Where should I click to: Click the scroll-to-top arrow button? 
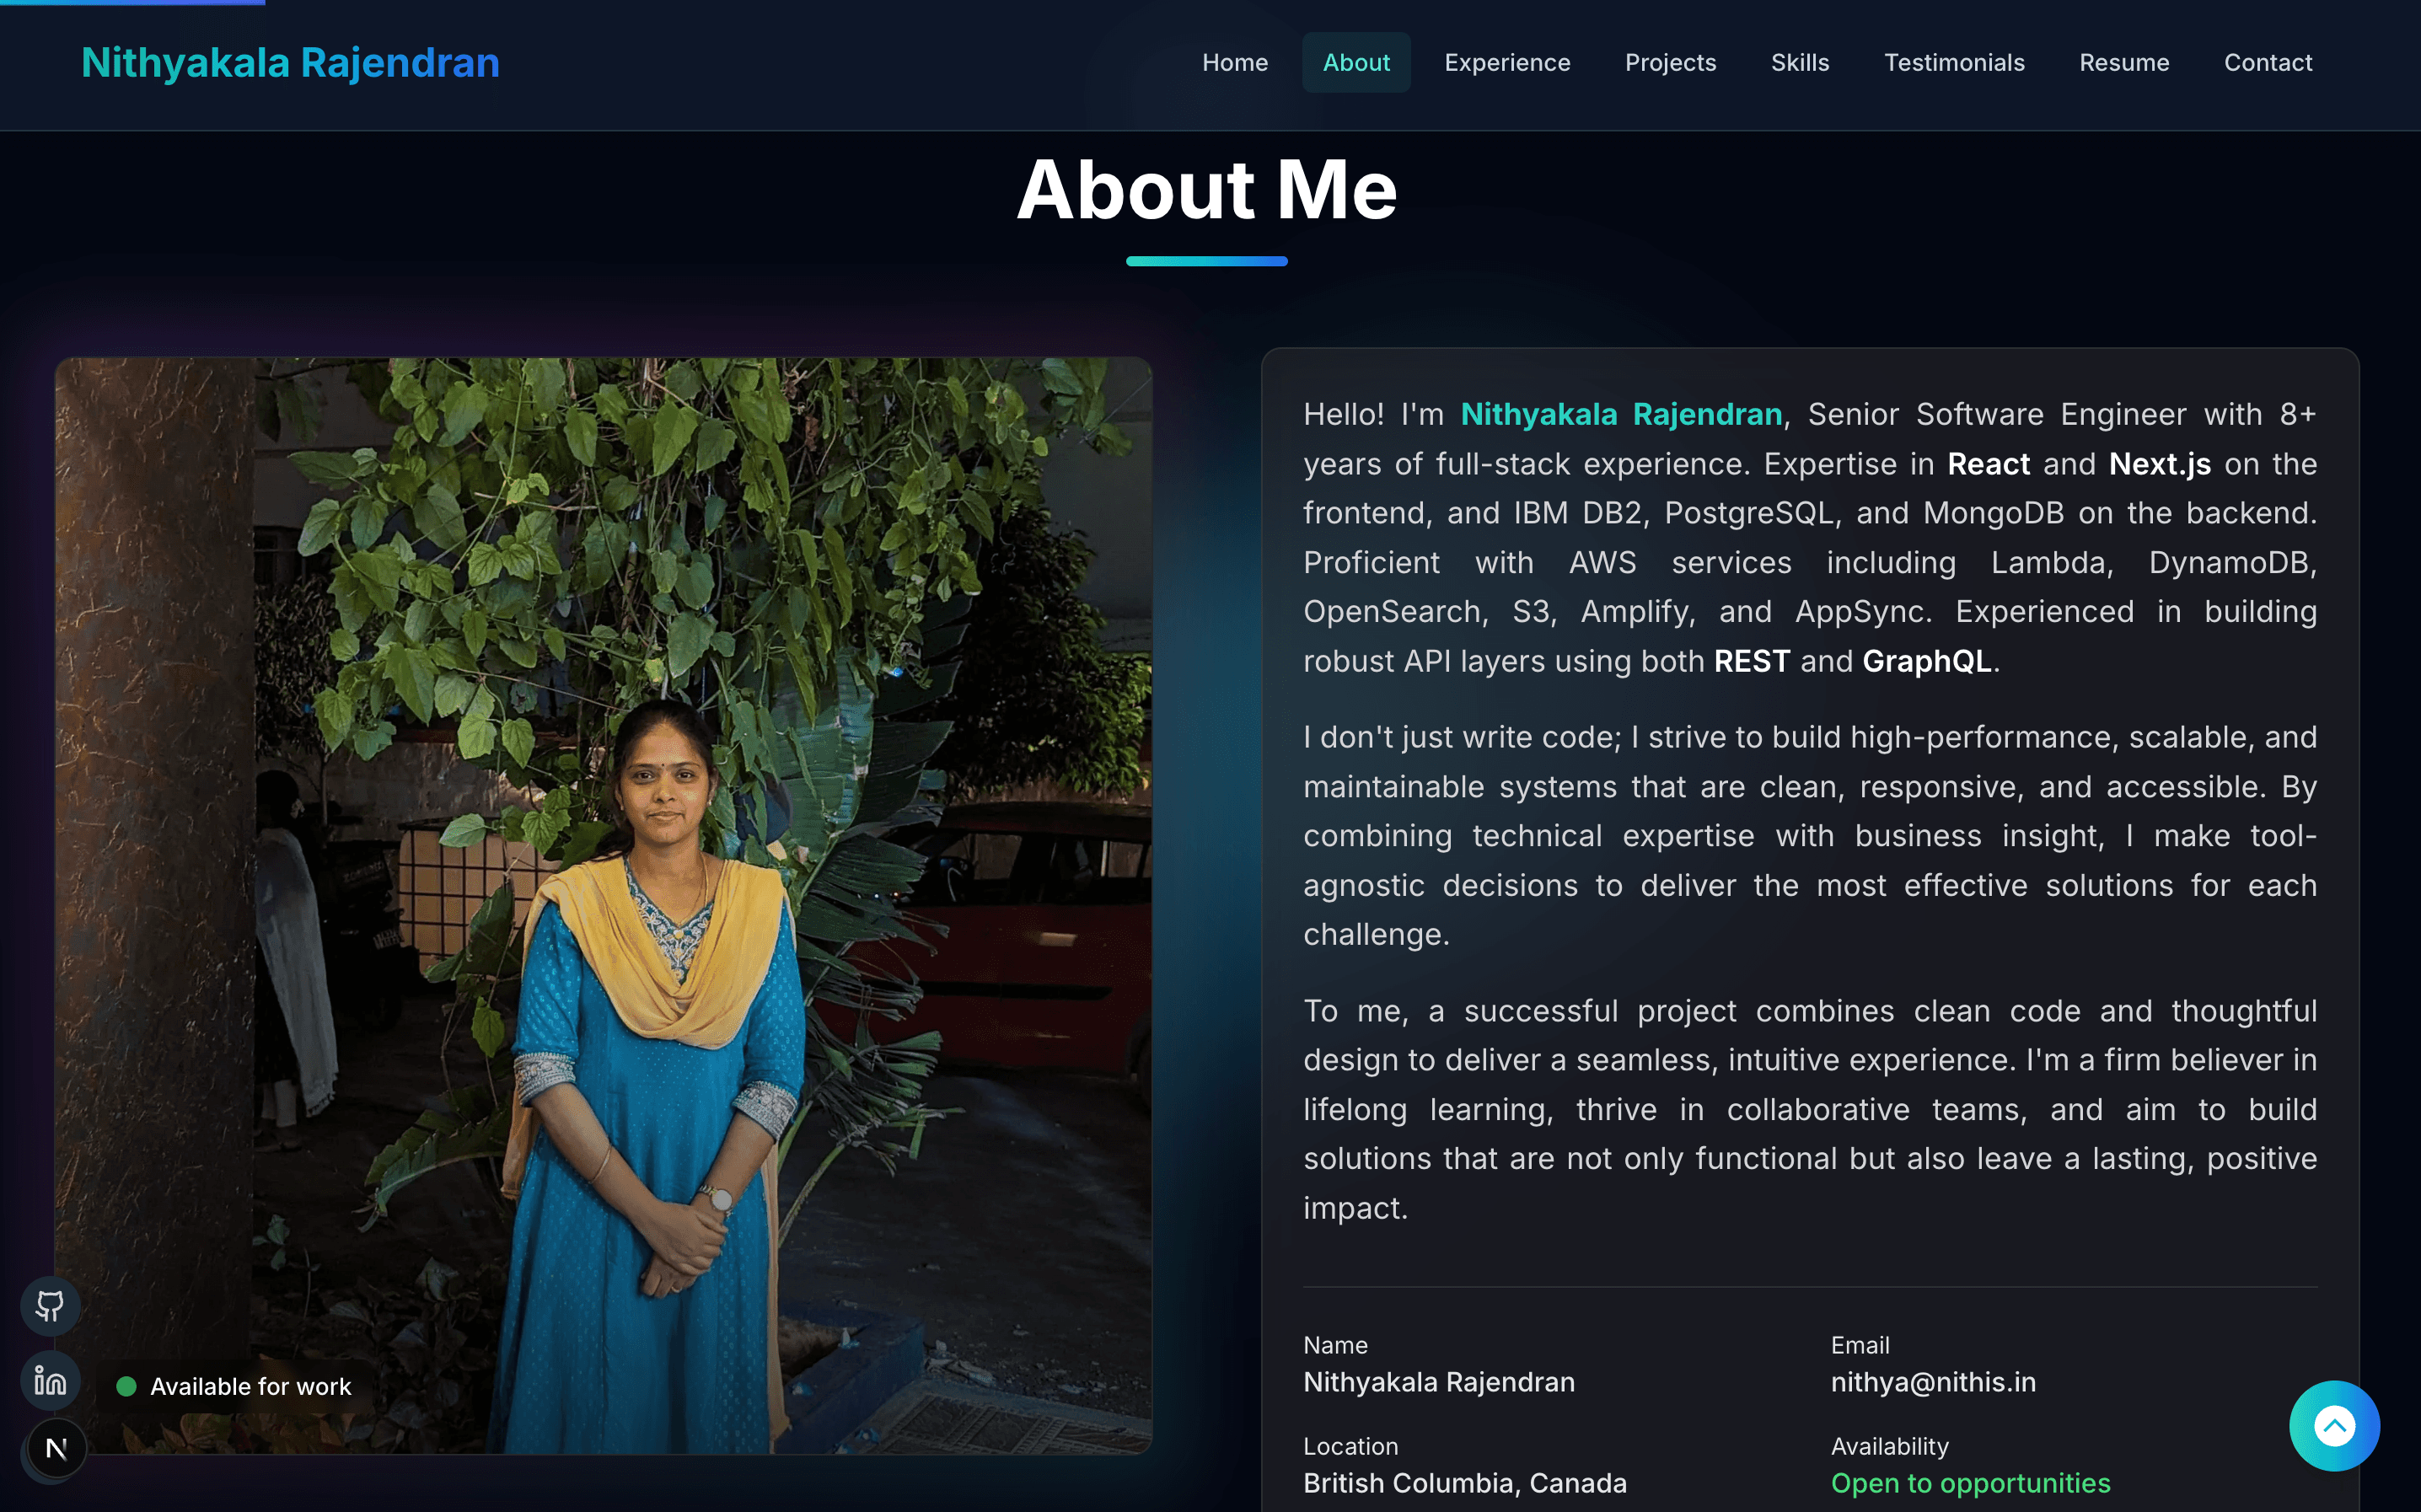coord(2334,1425)
